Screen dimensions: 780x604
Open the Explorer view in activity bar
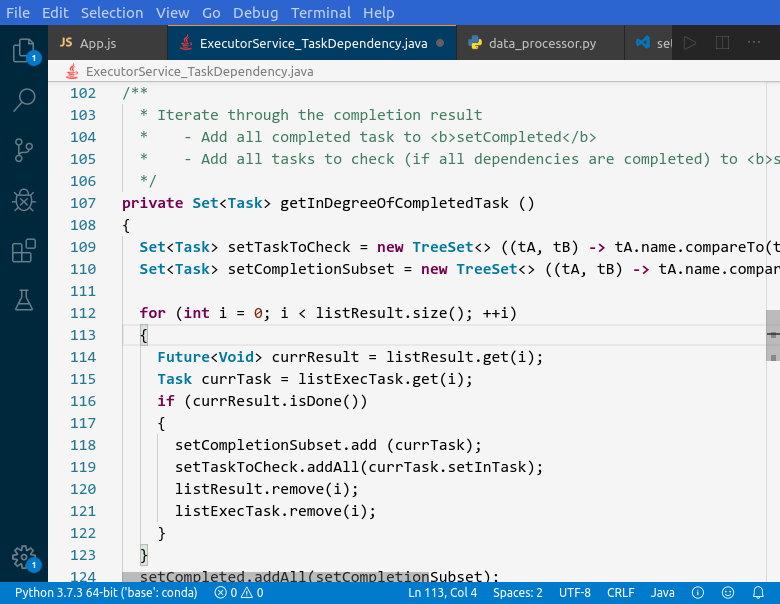pos(24,52)
